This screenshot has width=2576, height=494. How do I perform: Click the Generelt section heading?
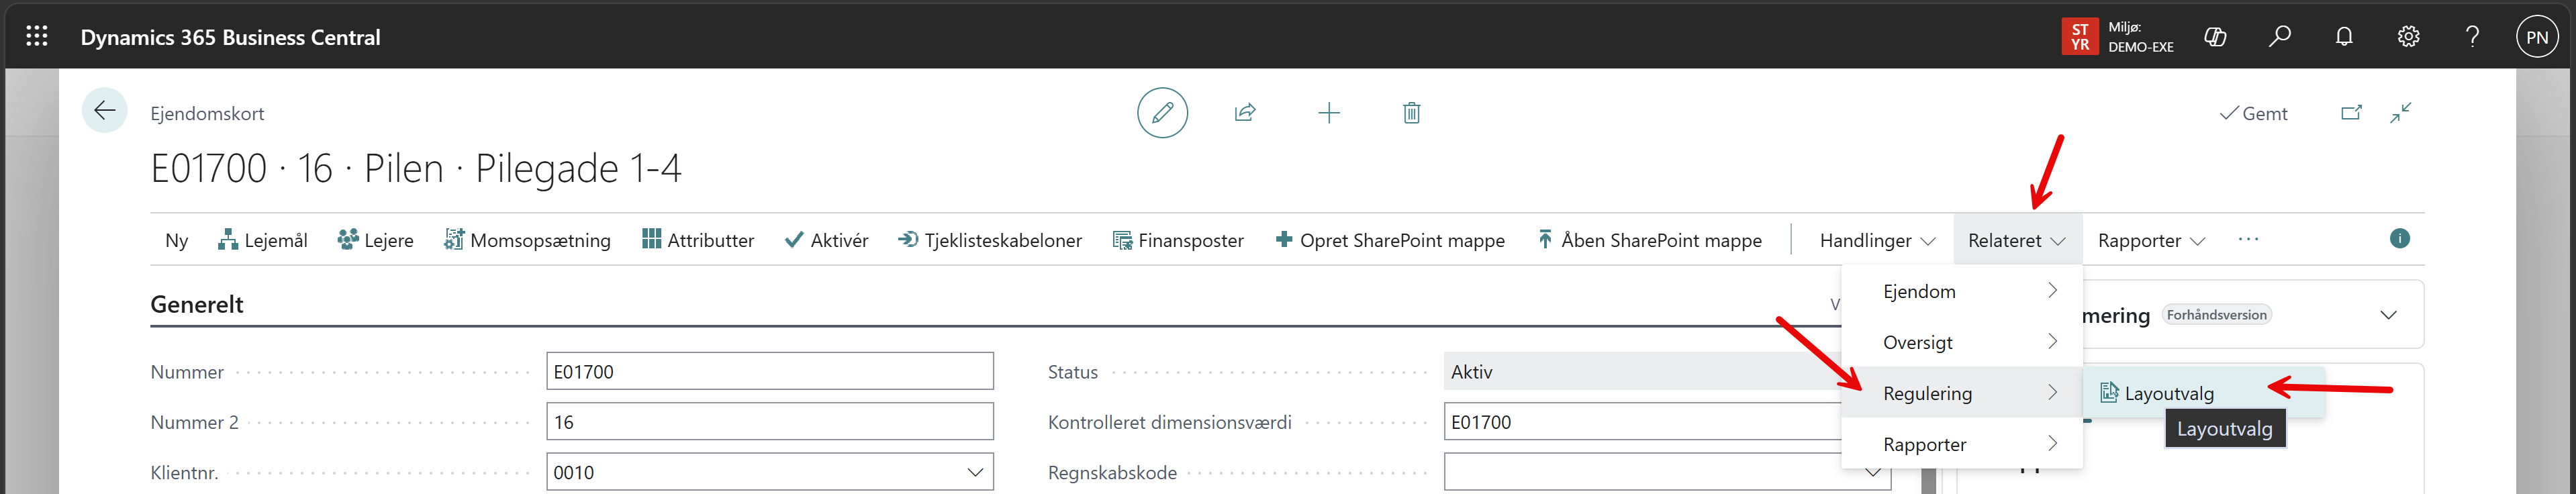pyautogui.click(x=197, y=304)
